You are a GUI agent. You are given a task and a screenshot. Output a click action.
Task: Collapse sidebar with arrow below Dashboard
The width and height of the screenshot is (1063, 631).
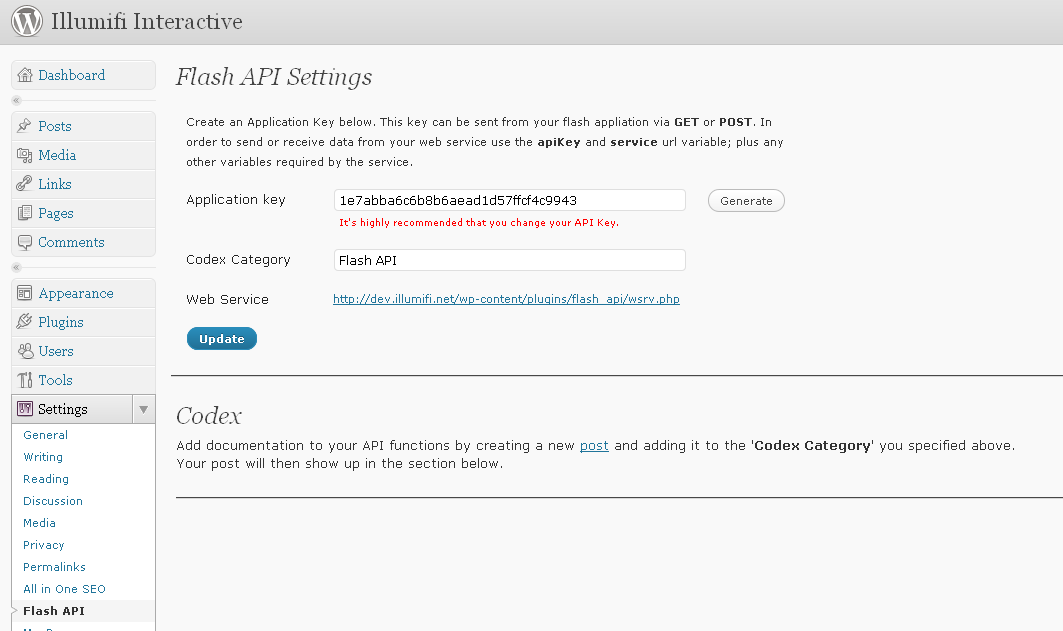pos(17,100)
